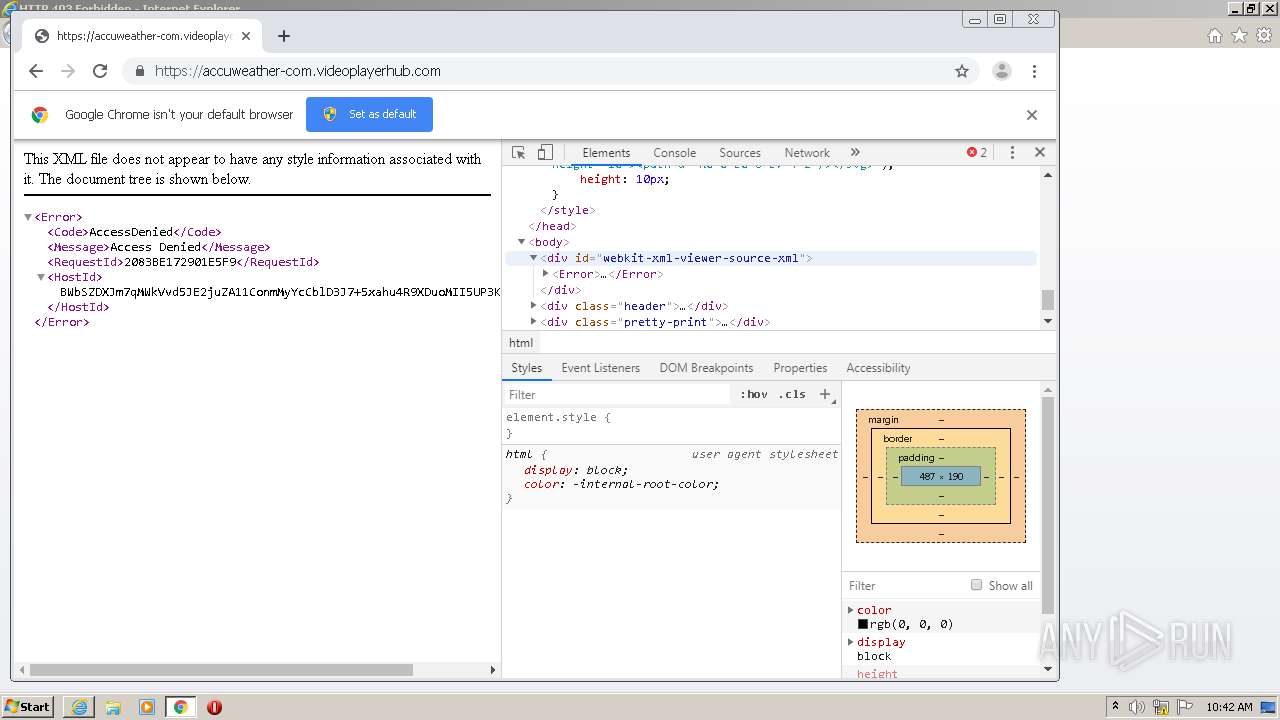
Task: Add a new style rule with plus
Action: pos(825,395)
